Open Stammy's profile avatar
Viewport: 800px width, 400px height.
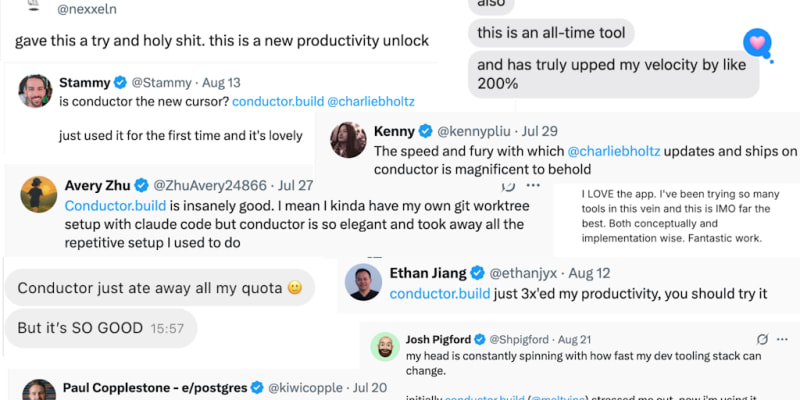[36, 91]
